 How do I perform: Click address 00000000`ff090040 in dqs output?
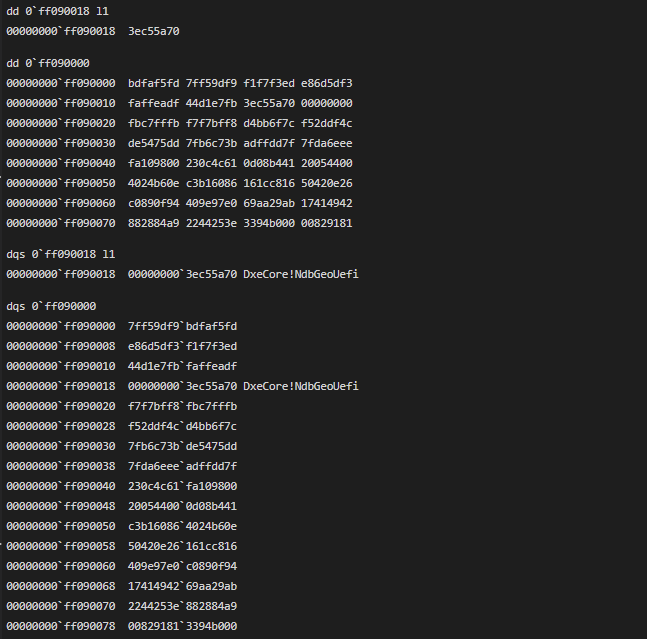pos(61,486)
